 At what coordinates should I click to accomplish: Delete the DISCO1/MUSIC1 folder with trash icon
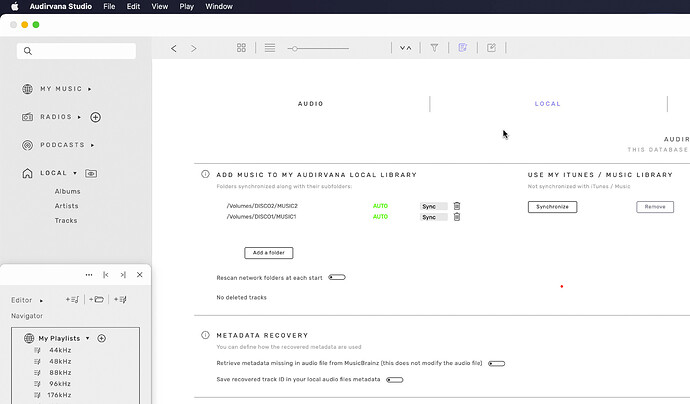457,217
